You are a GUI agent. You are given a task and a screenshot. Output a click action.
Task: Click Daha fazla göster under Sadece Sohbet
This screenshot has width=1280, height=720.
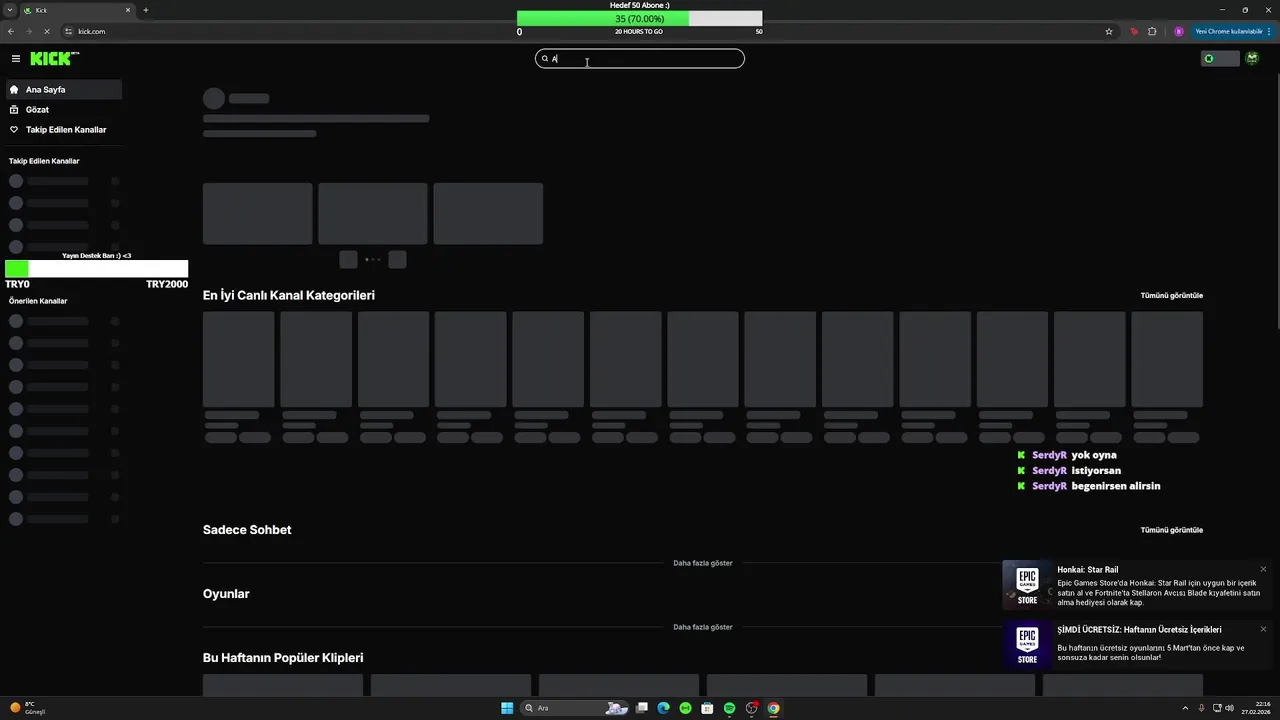coord(703,563)
